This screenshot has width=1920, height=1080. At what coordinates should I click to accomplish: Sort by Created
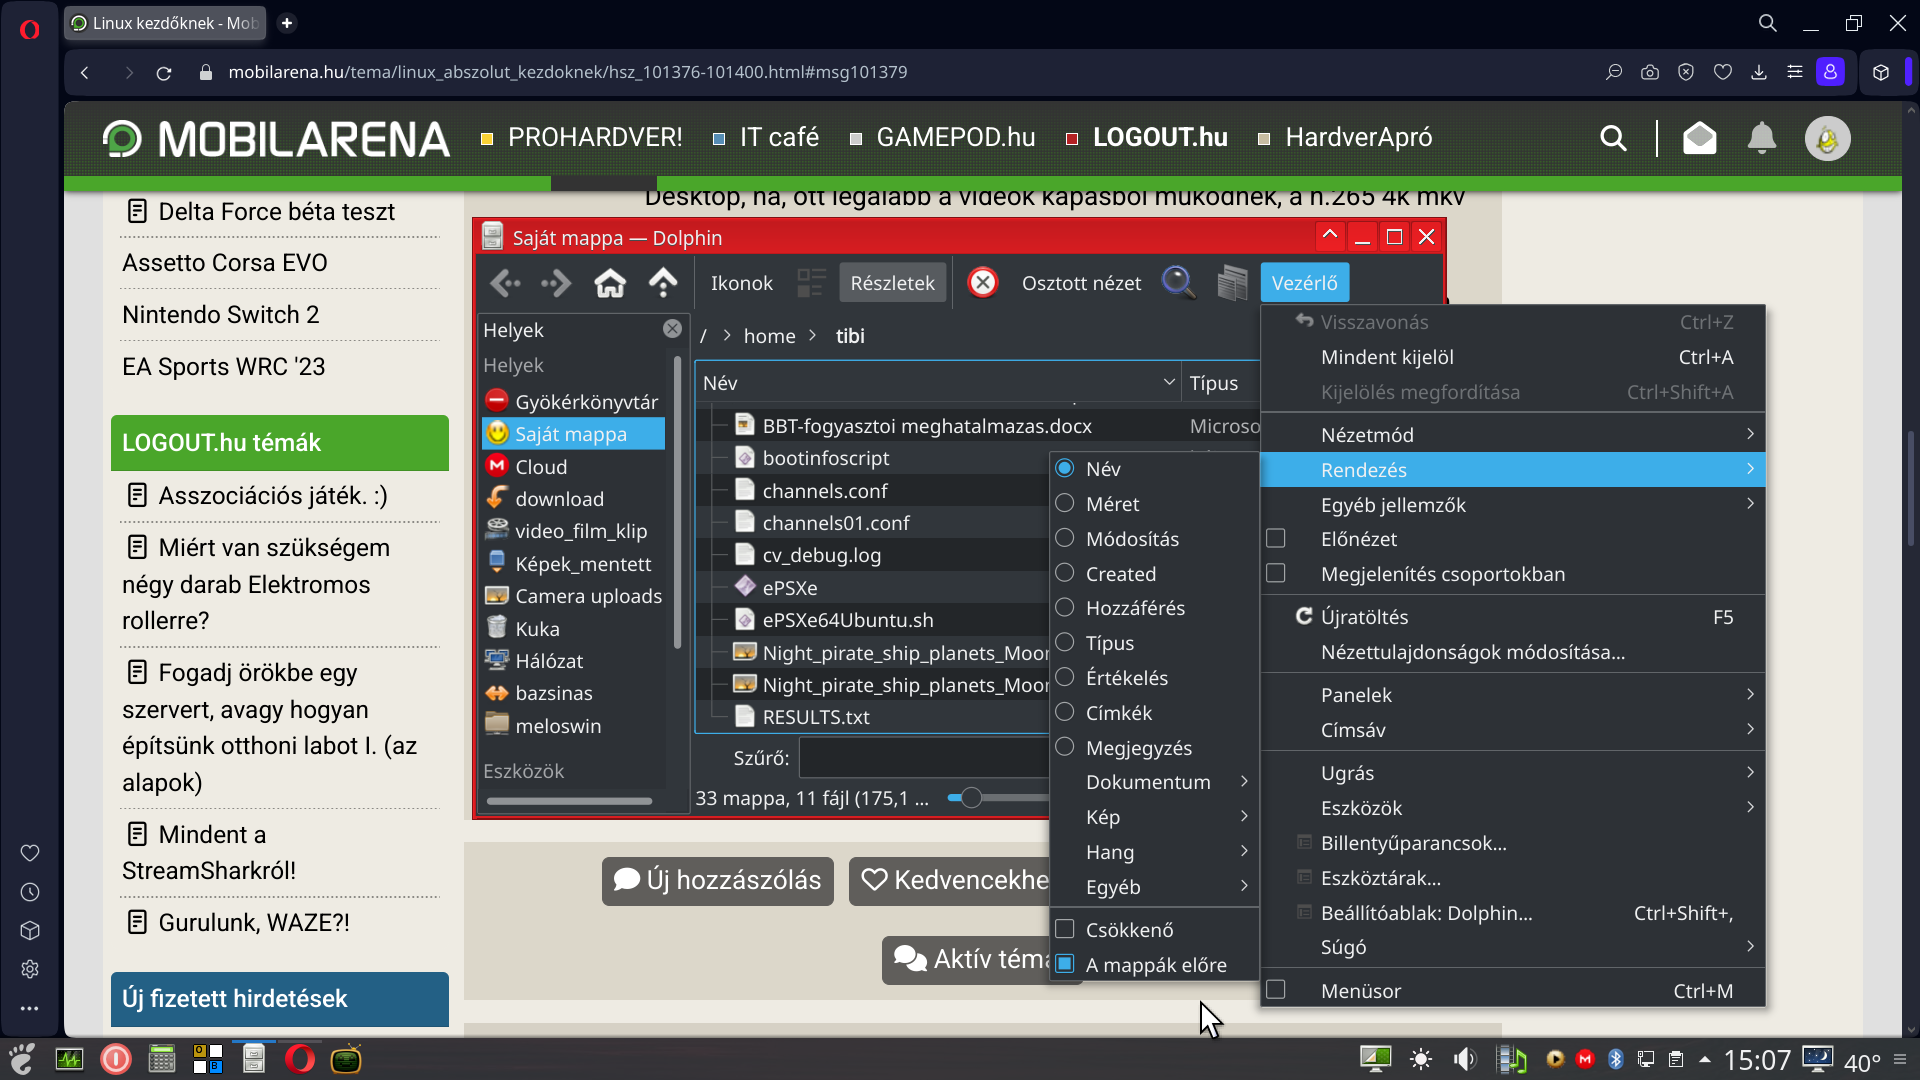[x=1154, y=574]
